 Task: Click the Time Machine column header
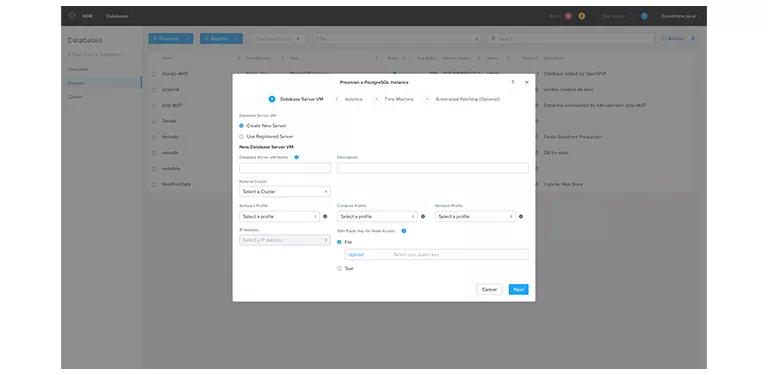coord(258,58)
